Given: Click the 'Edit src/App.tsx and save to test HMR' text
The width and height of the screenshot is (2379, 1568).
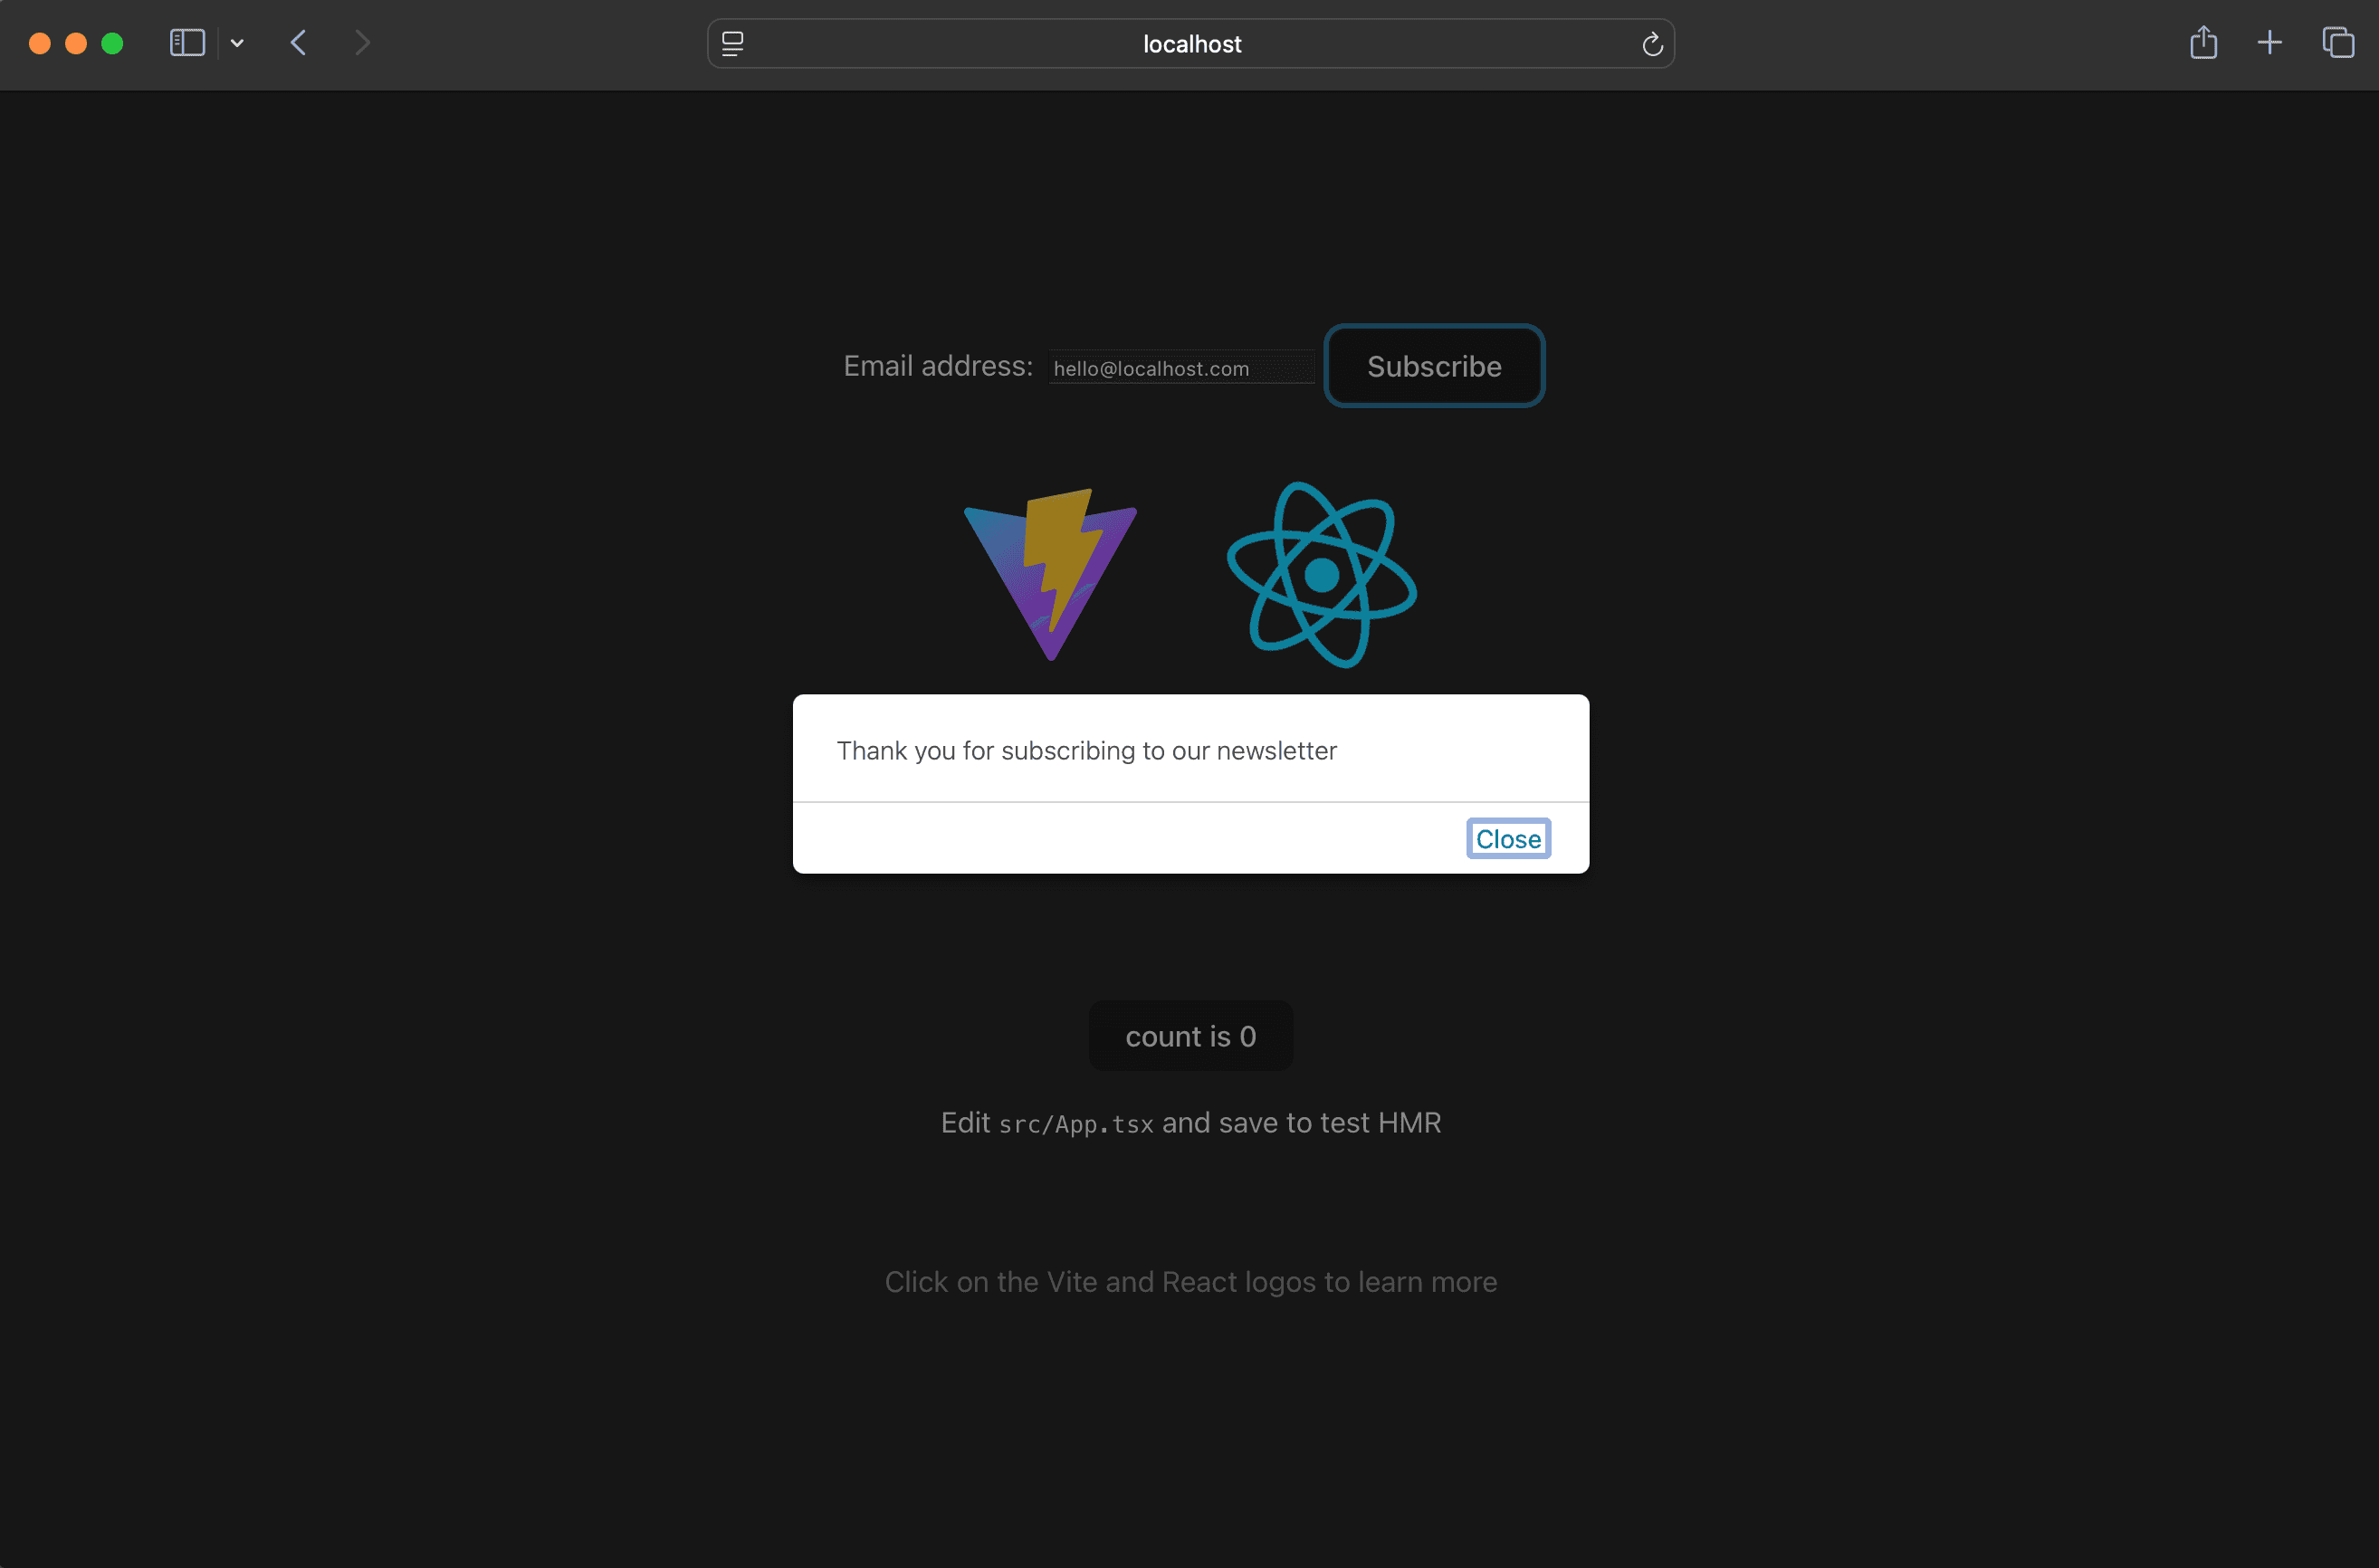Looking at the screenshot, I should (1190, 1123).
